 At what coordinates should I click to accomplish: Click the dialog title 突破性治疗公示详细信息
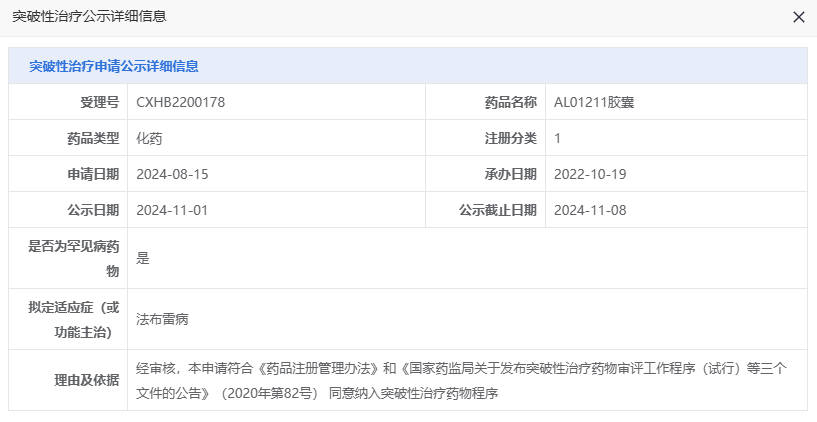tap(89, 17)
